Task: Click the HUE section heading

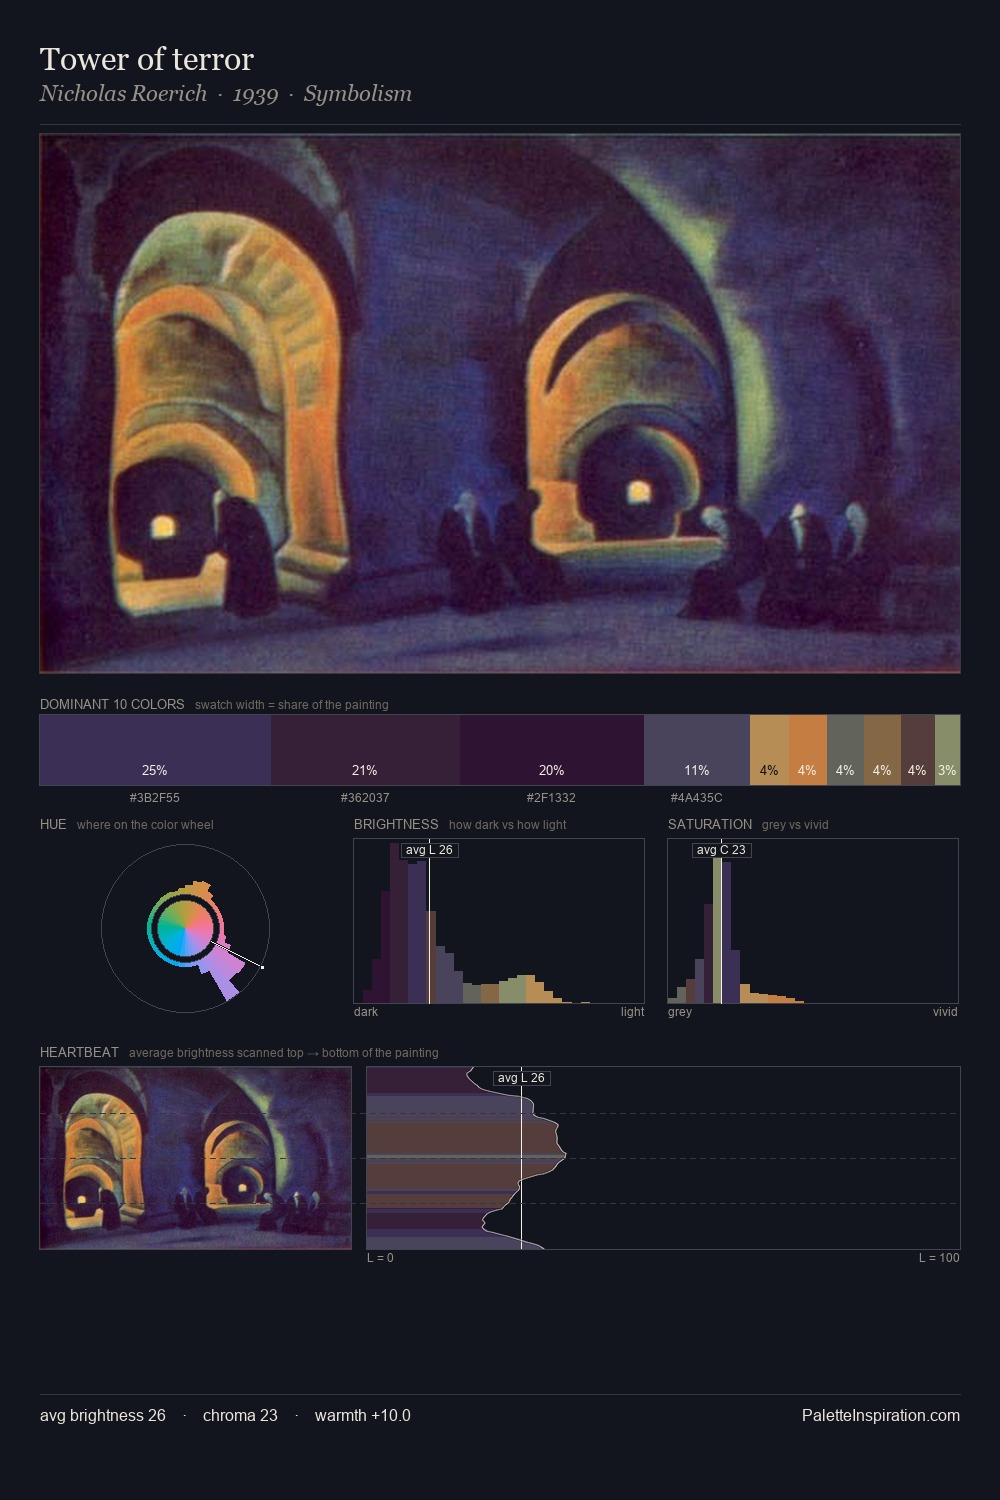Action: (x=53, y=824)
